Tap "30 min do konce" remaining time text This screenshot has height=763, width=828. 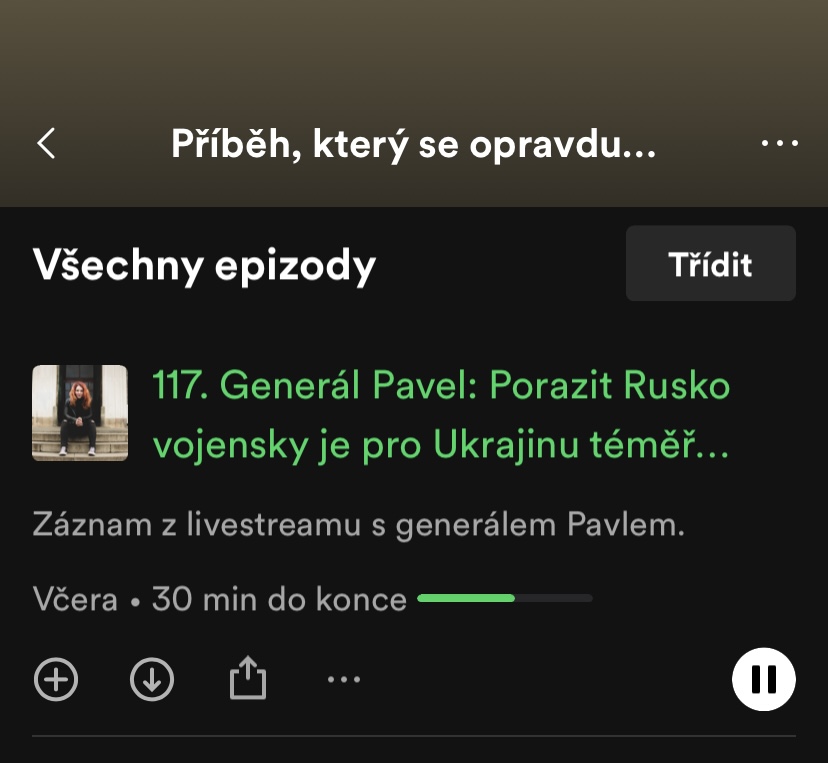click(279, 599)
